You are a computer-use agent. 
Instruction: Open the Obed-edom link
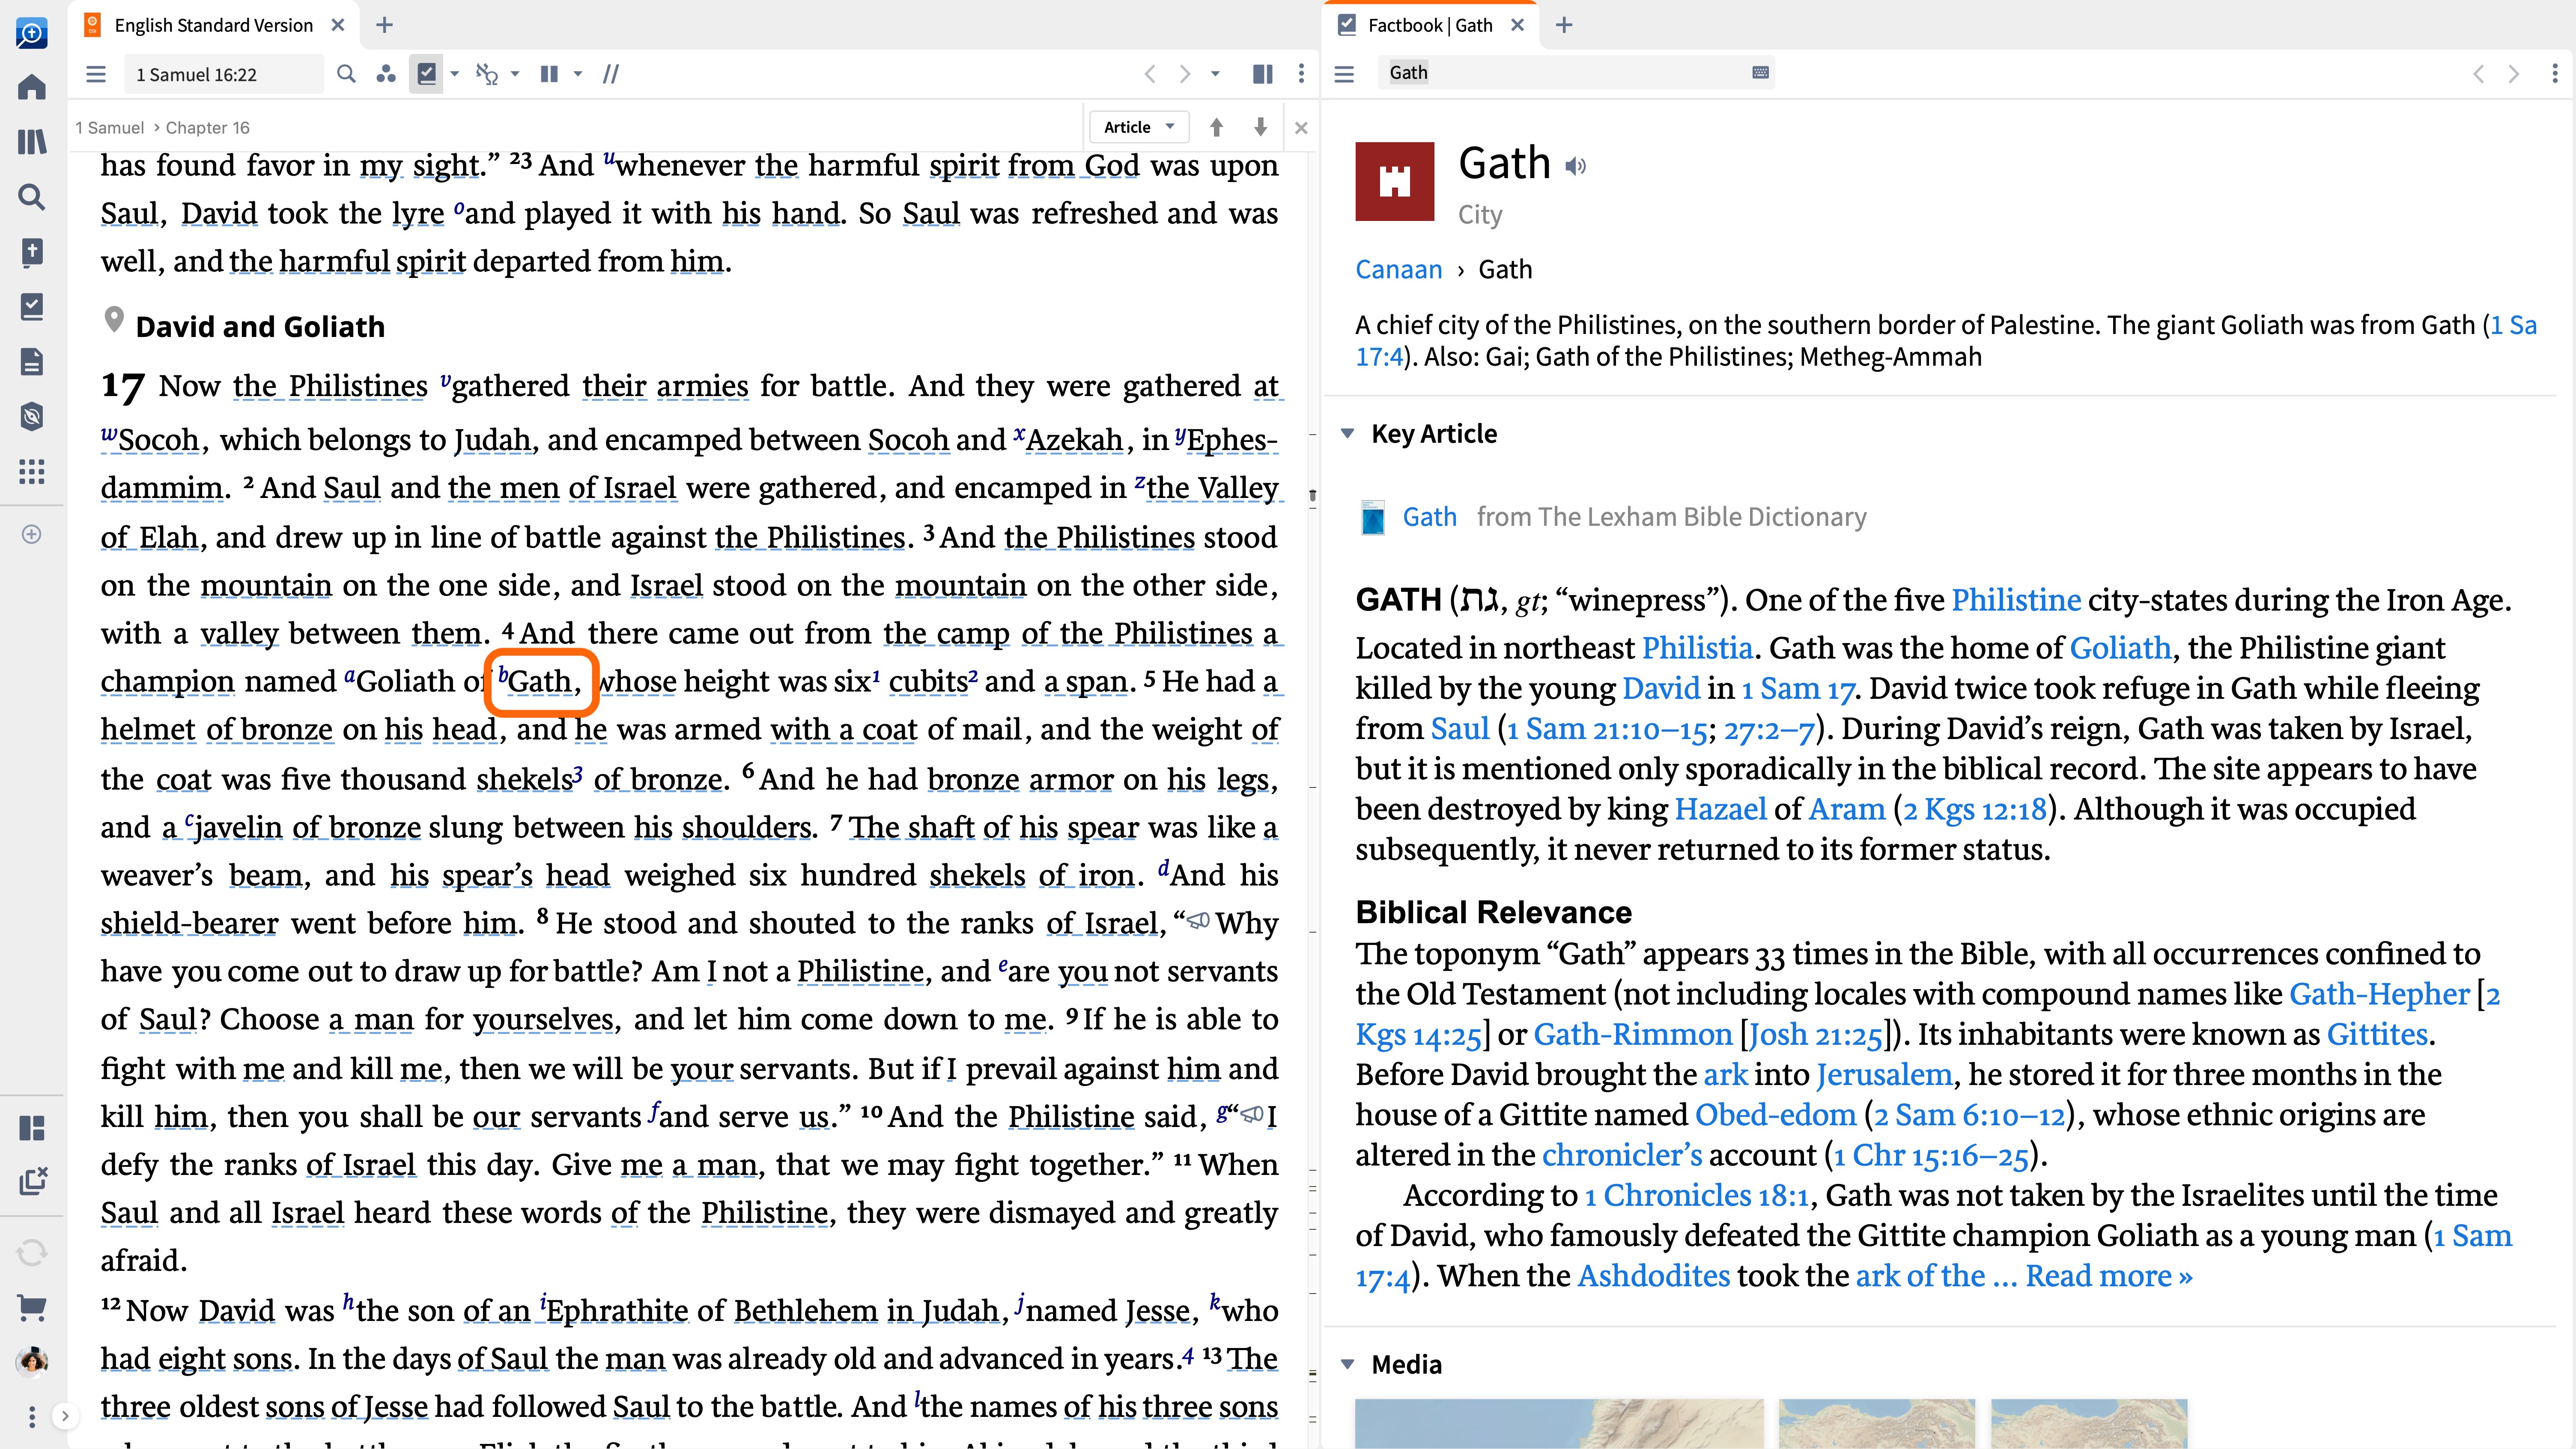(1775, 1115)
